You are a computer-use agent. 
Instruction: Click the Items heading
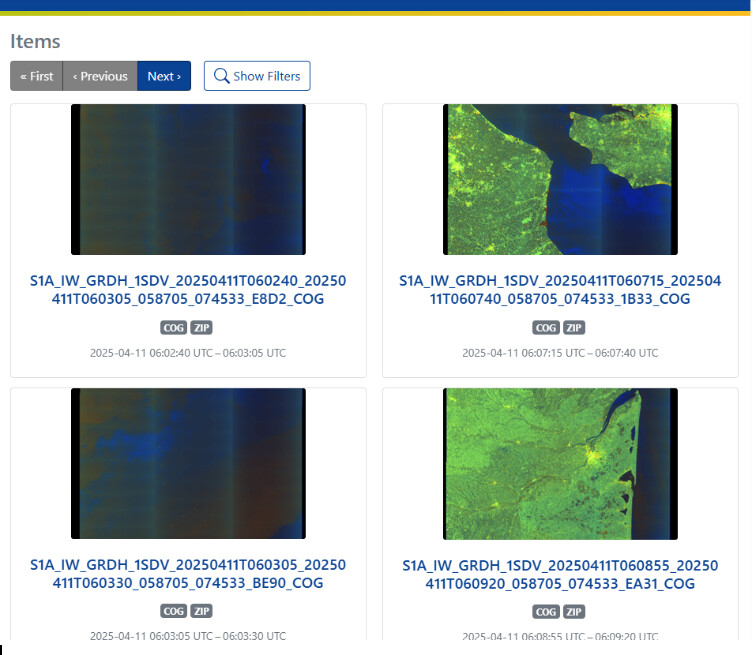[x=35, y=41]
